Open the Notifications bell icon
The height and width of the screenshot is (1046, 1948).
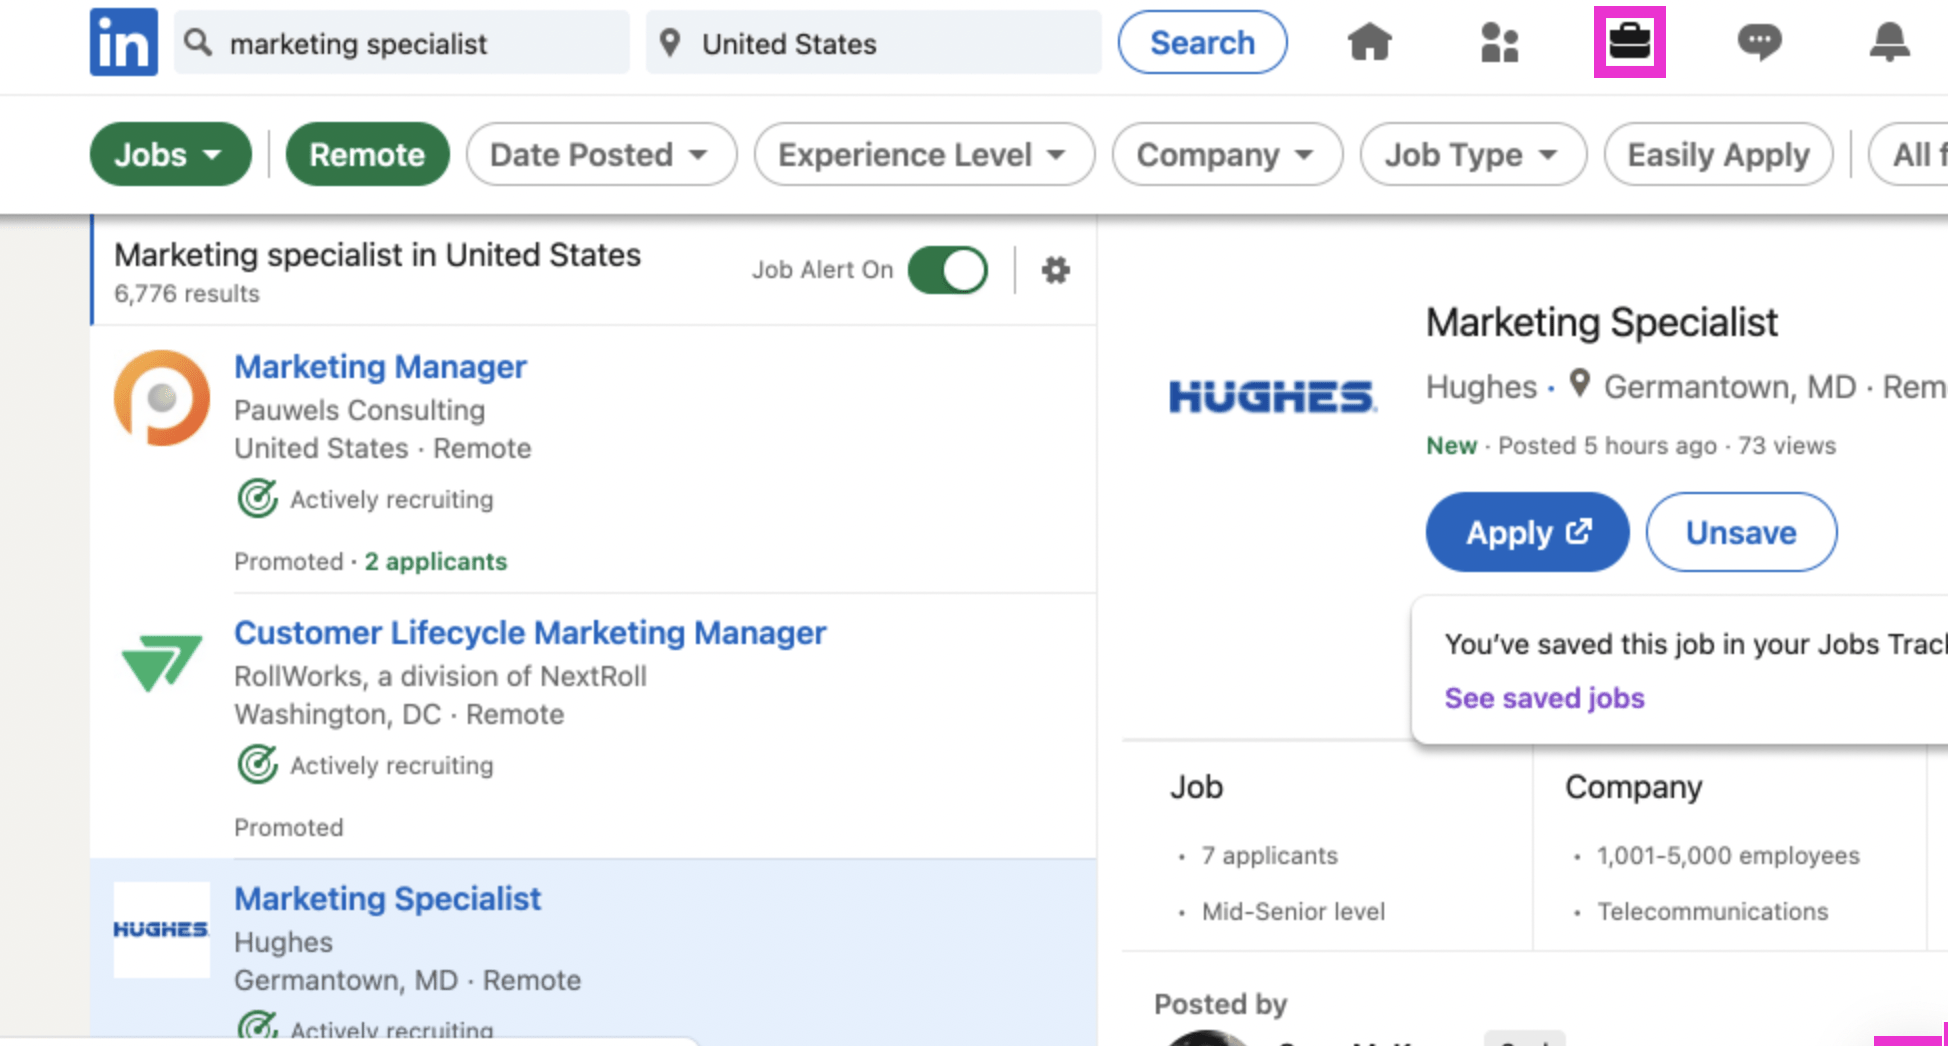1889,43
